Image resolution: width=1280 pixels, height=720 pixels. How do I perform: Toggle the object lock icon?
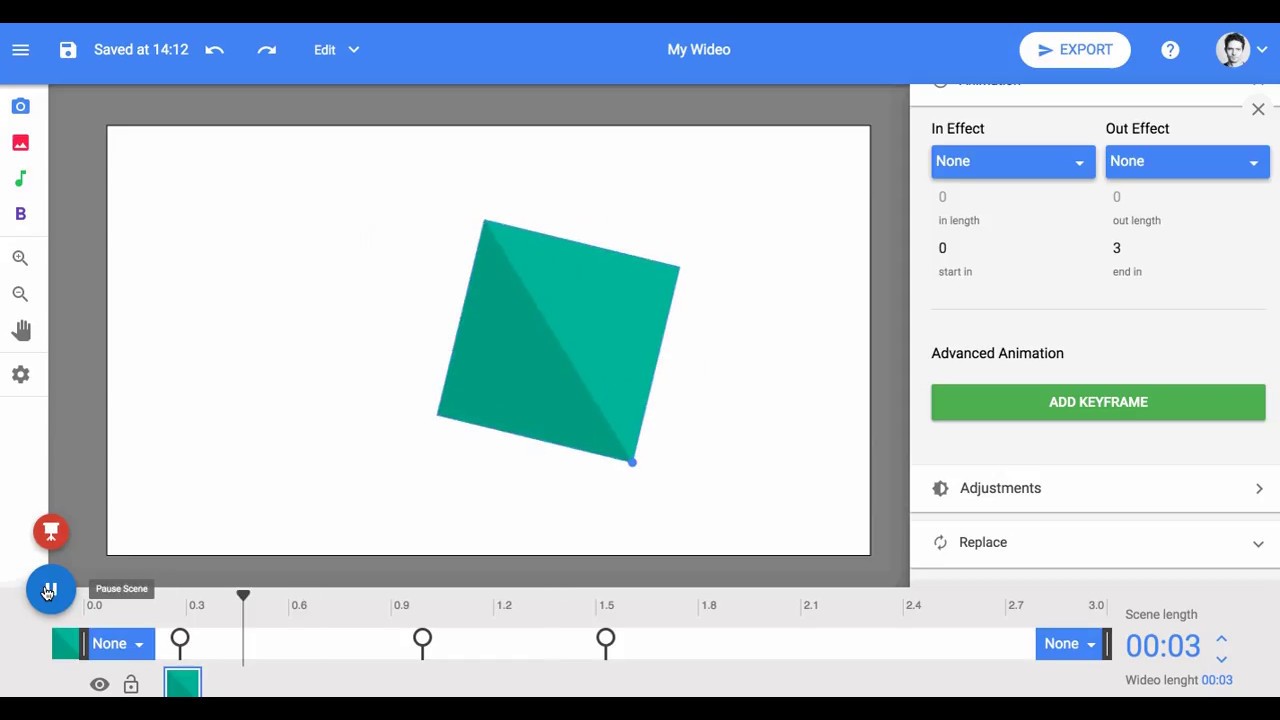point(131,685)
